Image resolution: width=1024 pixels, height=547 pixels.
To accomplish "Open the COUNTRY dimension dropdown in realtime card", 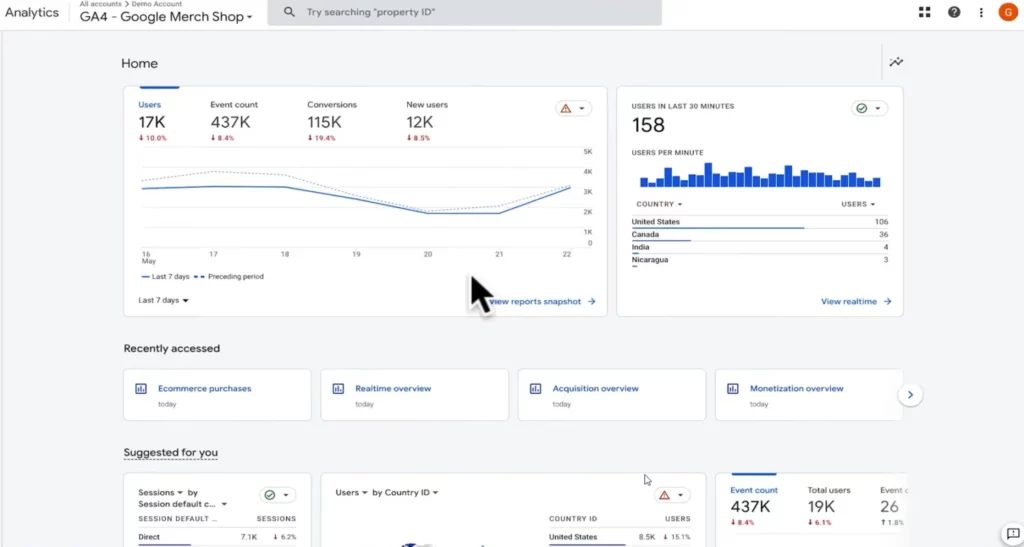I will (659, 204).
